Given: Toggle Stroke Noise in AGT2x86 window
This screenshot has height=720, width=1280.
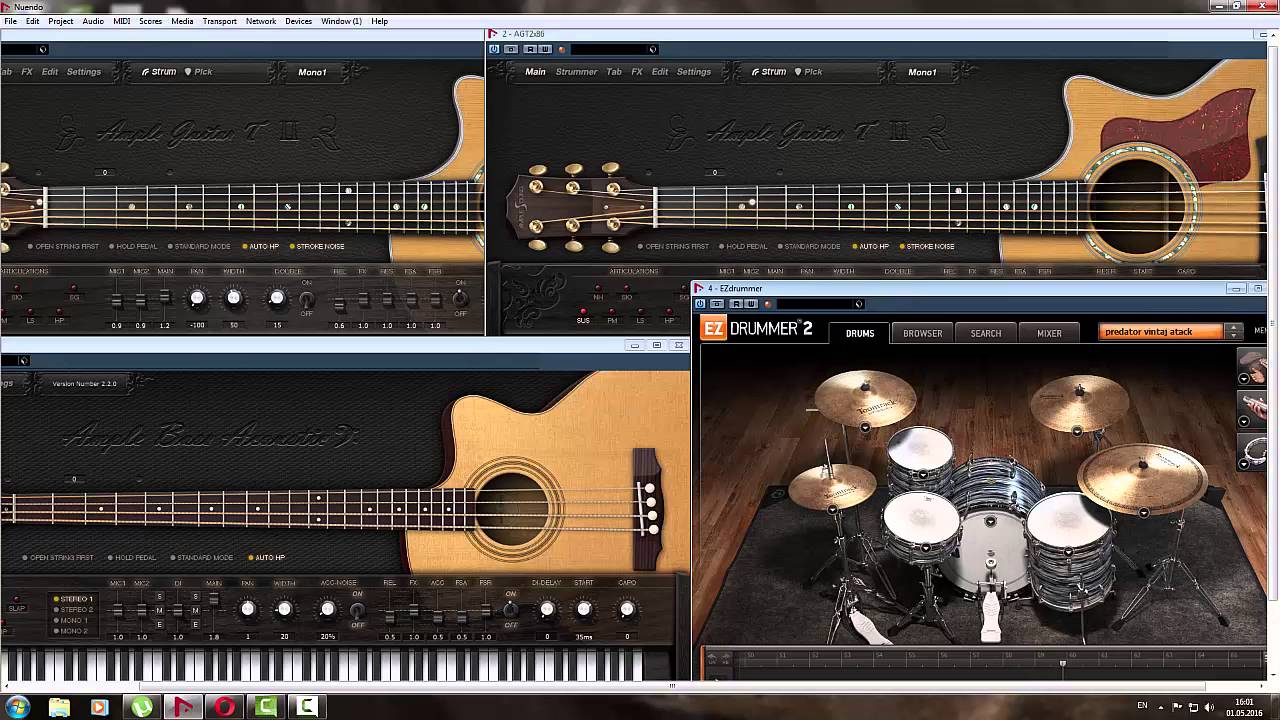Looking at the screenshot, I should 926,246.
